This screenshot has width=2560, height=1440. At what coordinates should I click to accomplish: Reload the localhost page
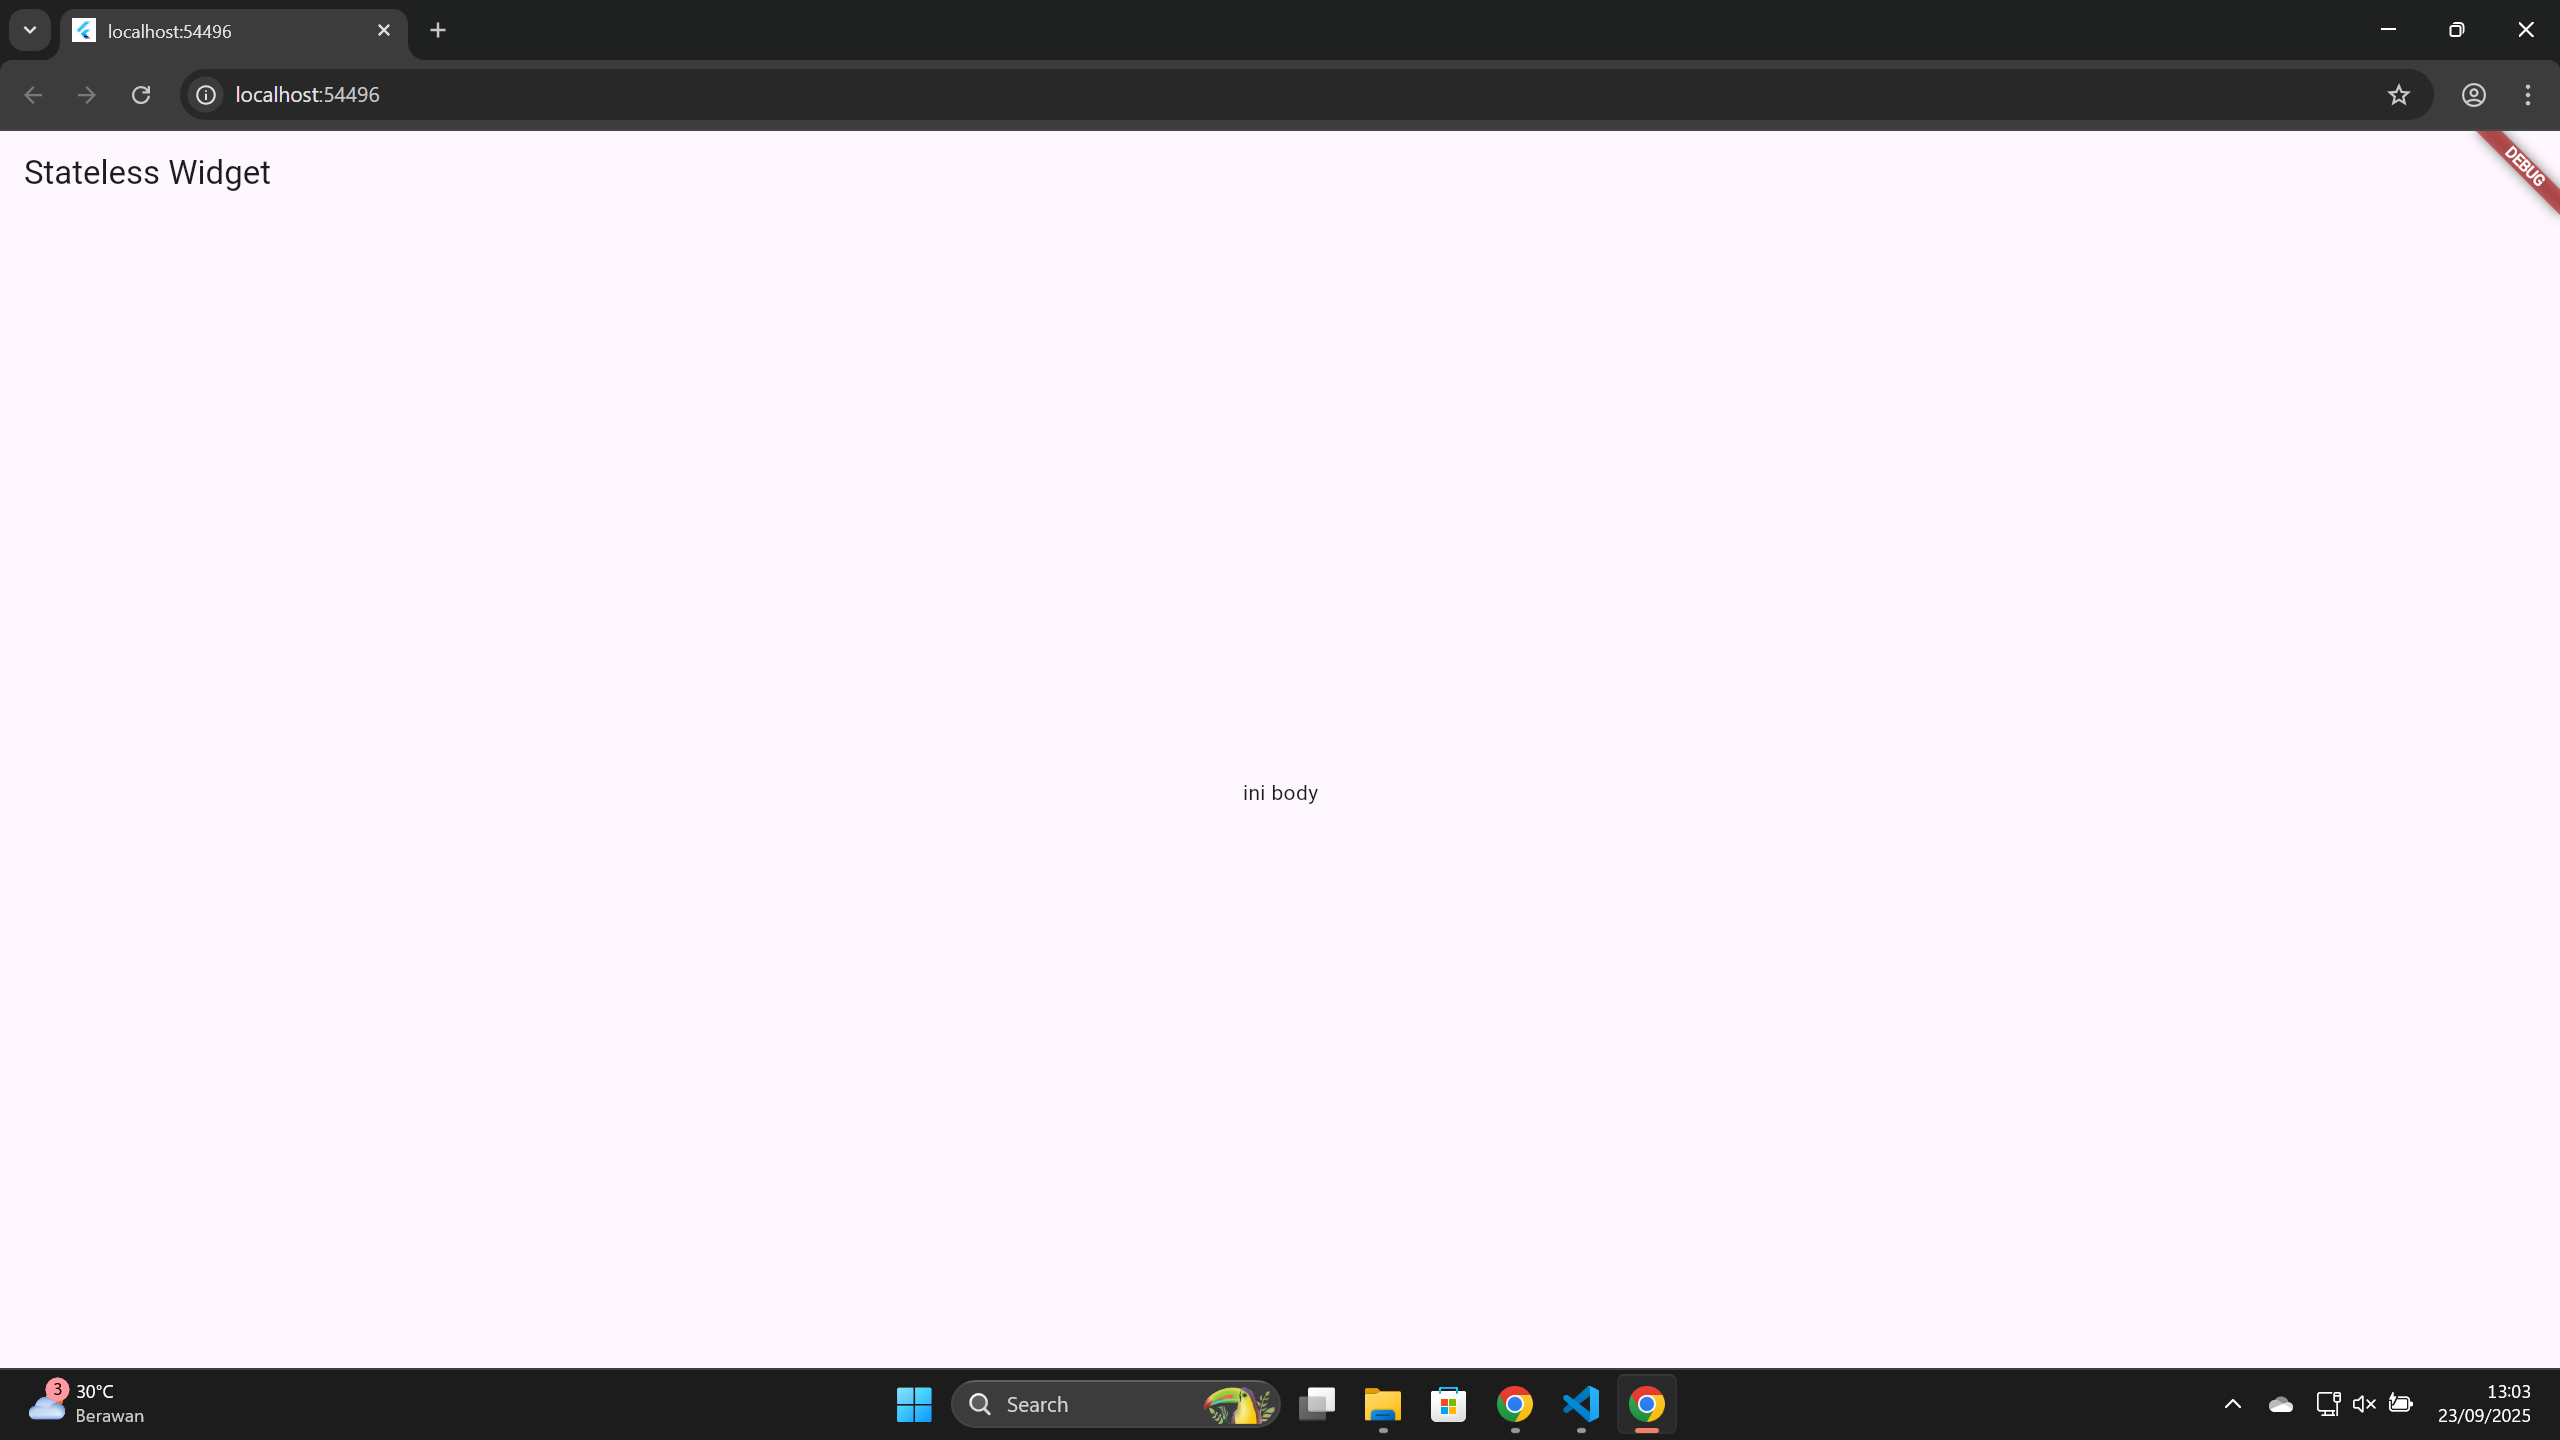(141, 95)
